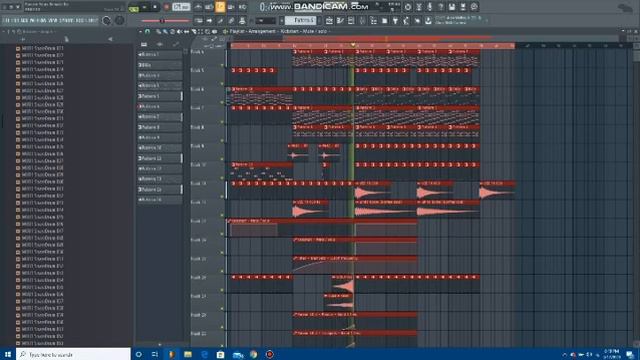Screen dimensions: 640x360
Task: Select the playlist Mute tool
Action: click(x=180, y=31)
